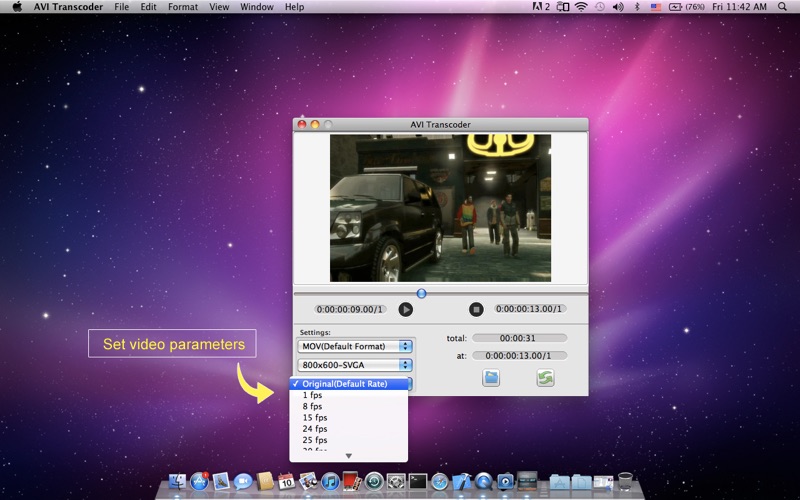Open System Preferences from the dock
The image size is (800, 500).
[396, 481]
